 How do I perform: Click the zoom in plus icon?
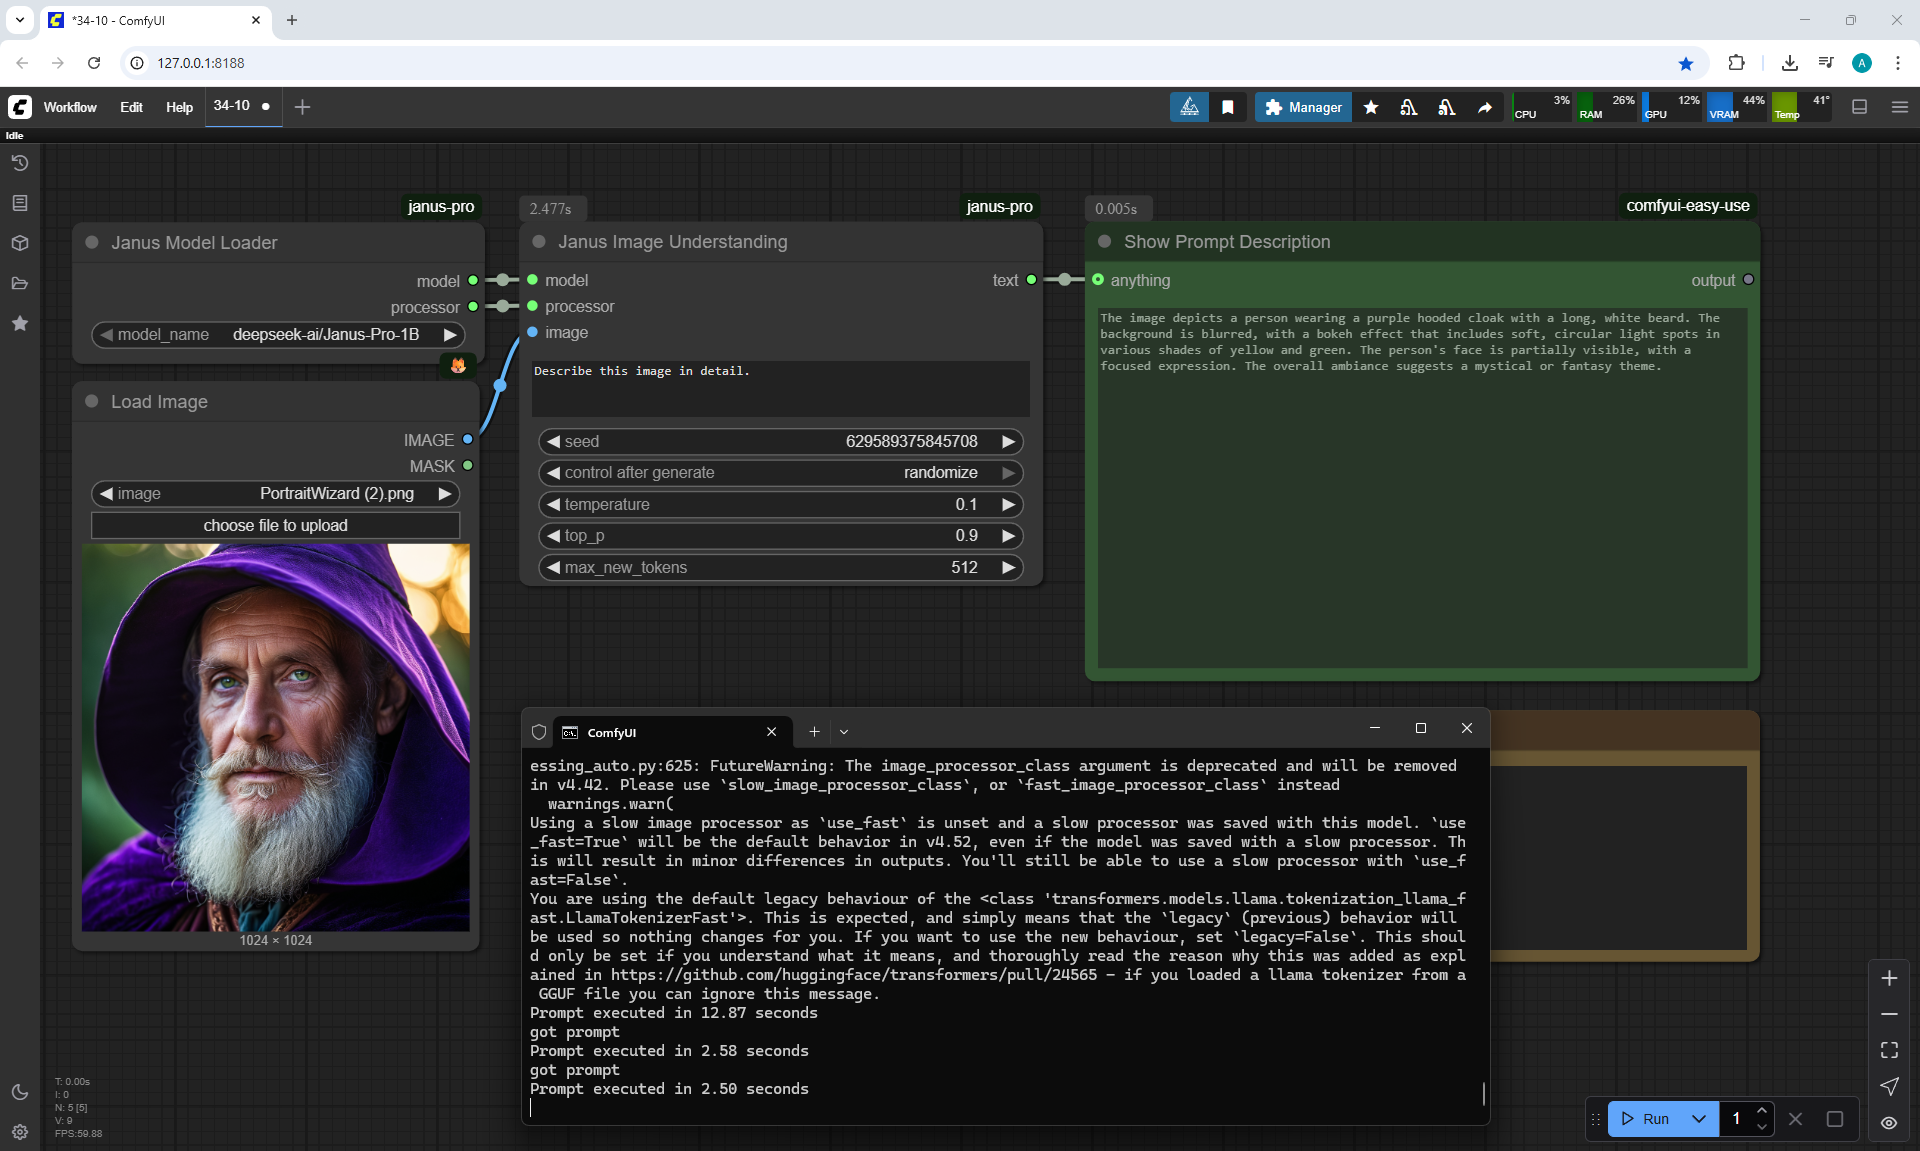pyautogui.click(x=1889, y=978)
